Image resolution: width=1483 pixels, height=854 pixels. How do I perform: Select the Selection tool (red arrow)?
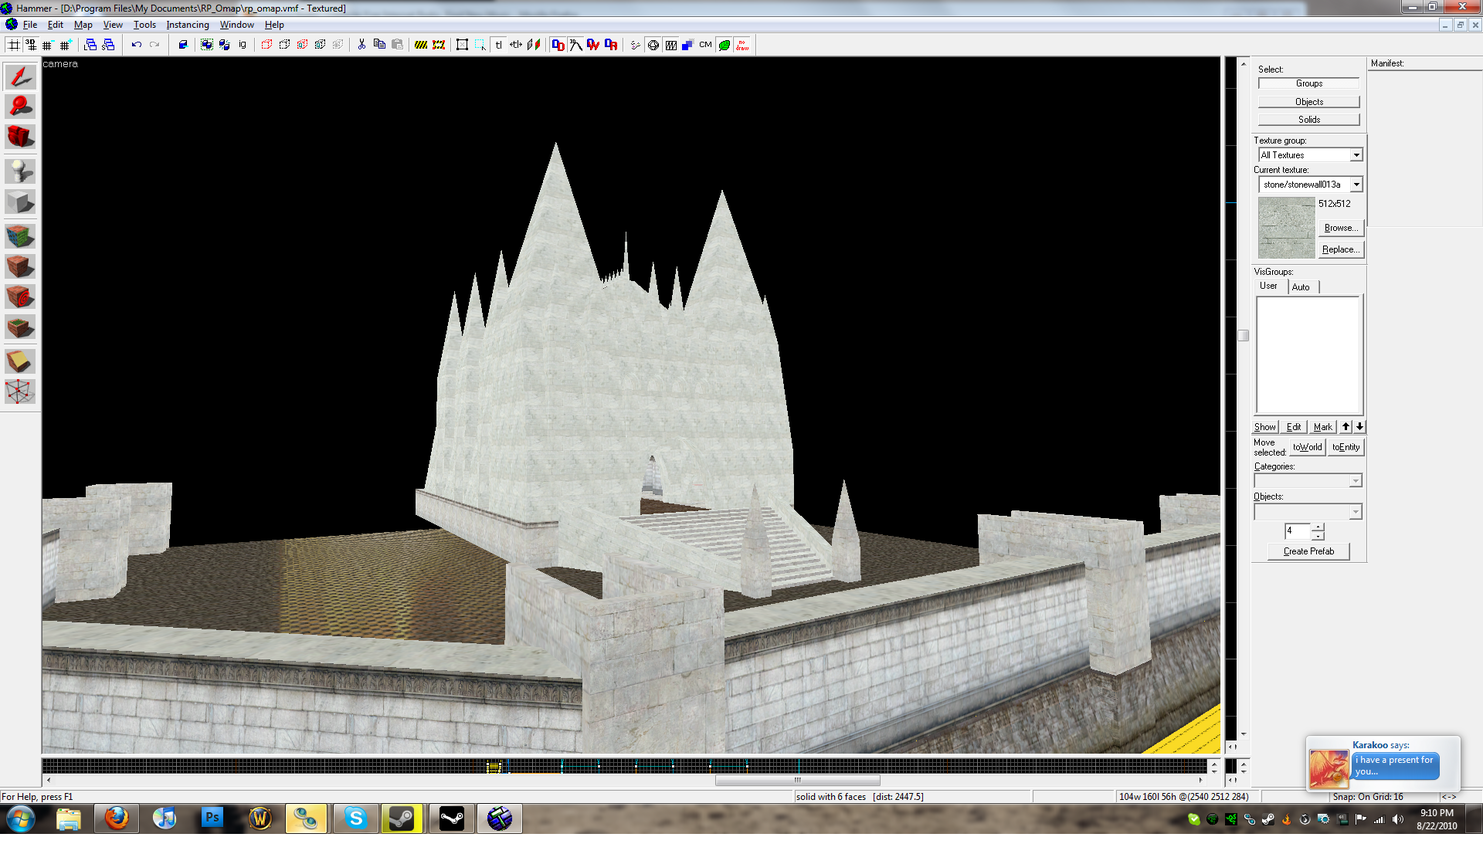19,77
